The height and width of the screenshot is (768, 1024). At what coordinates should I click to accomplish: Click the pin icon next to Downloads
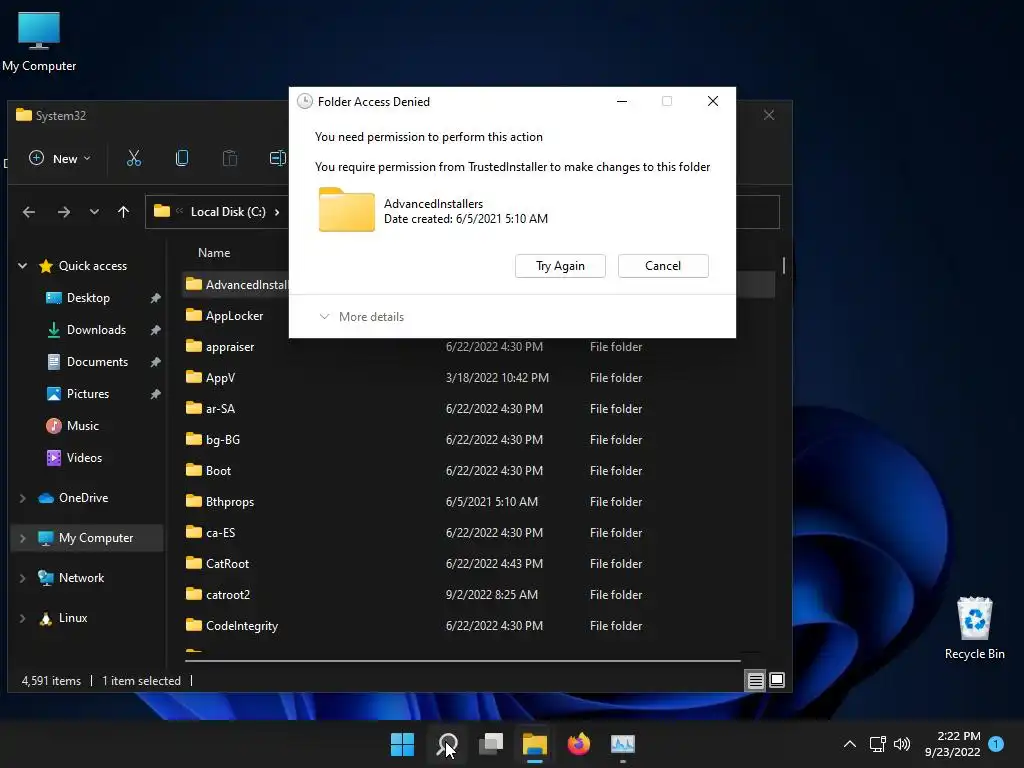point(155,330)
